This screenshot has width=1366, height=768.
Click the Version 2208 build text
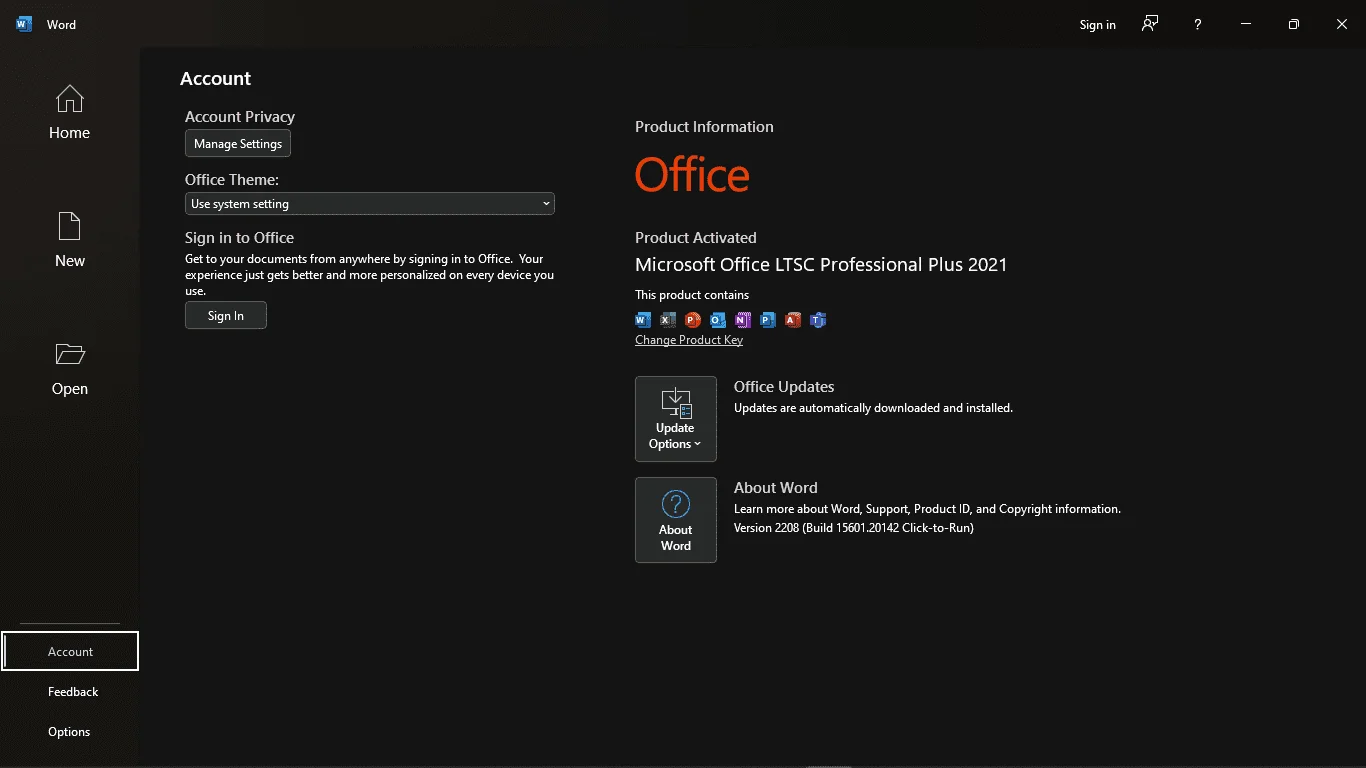(854, 528)
